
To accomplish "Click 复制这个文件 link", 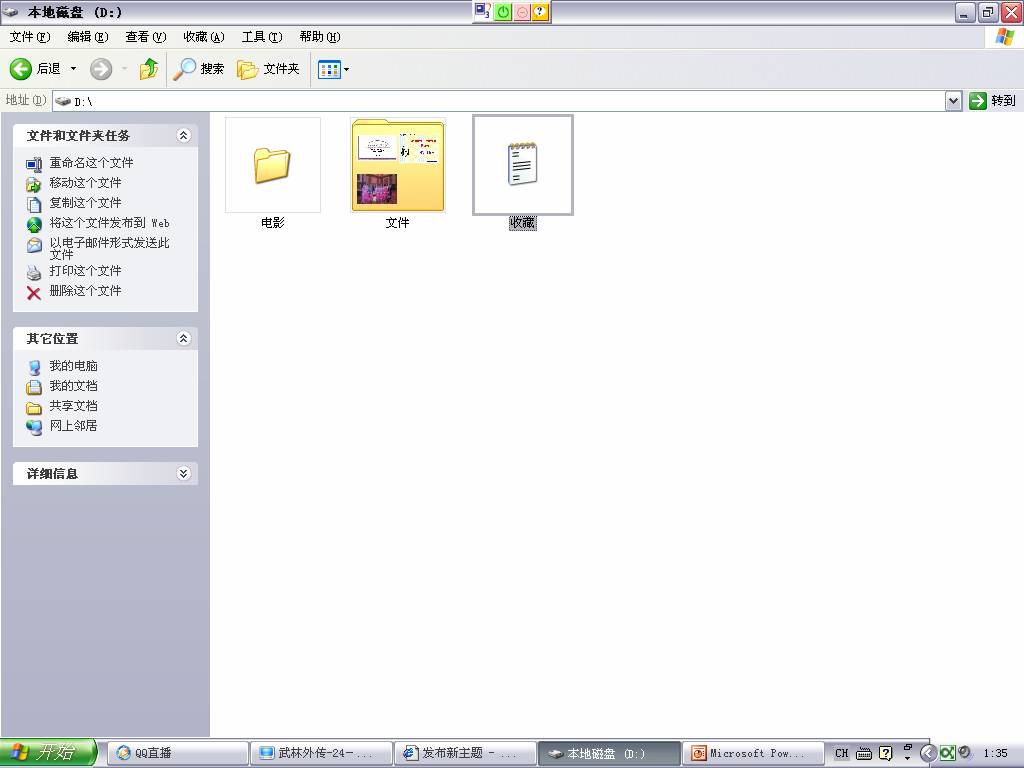I will [x=86, y=202].
